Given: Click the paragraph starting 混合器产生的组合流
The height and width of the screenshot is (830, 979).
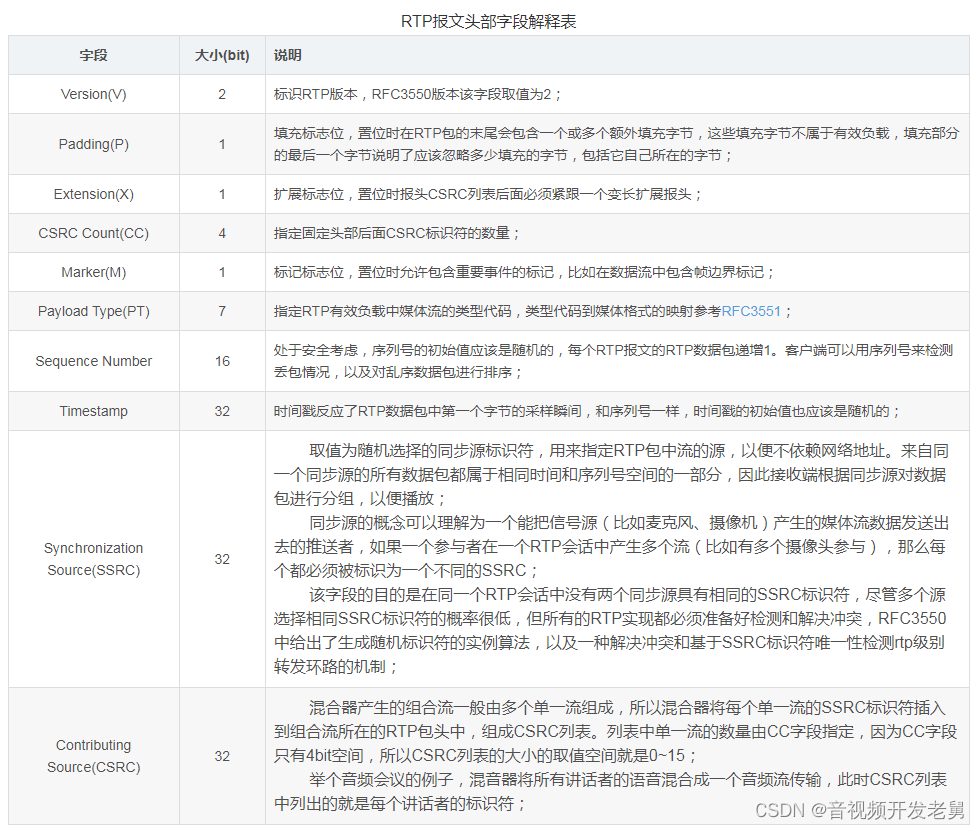Looking at the screenshot, I should pos(615,732).
